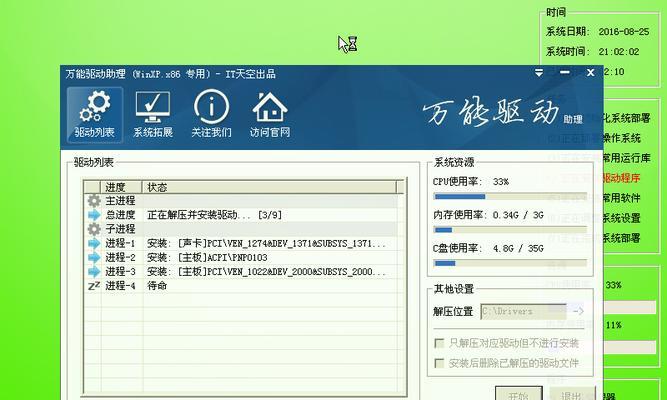Click the 退出 button

pyautogui.click(x=572, y=394)
